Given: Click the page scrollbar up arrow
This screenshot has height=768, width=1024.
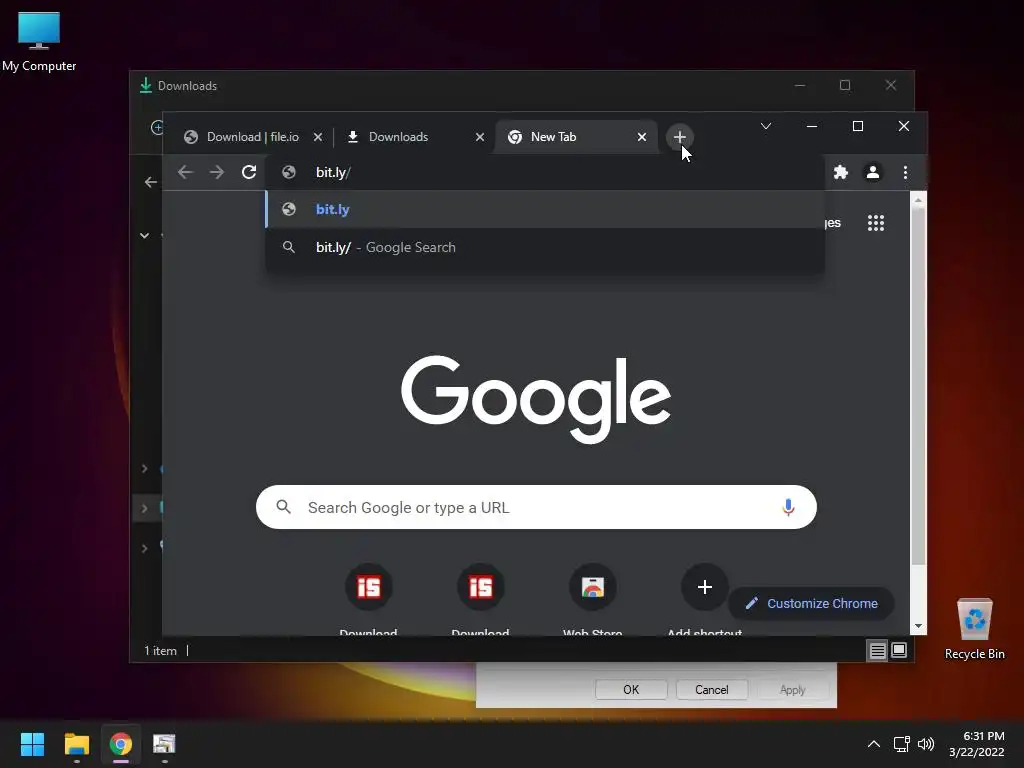Looking at the screenshot, I should pyautogui.click(x=918, y=200).
